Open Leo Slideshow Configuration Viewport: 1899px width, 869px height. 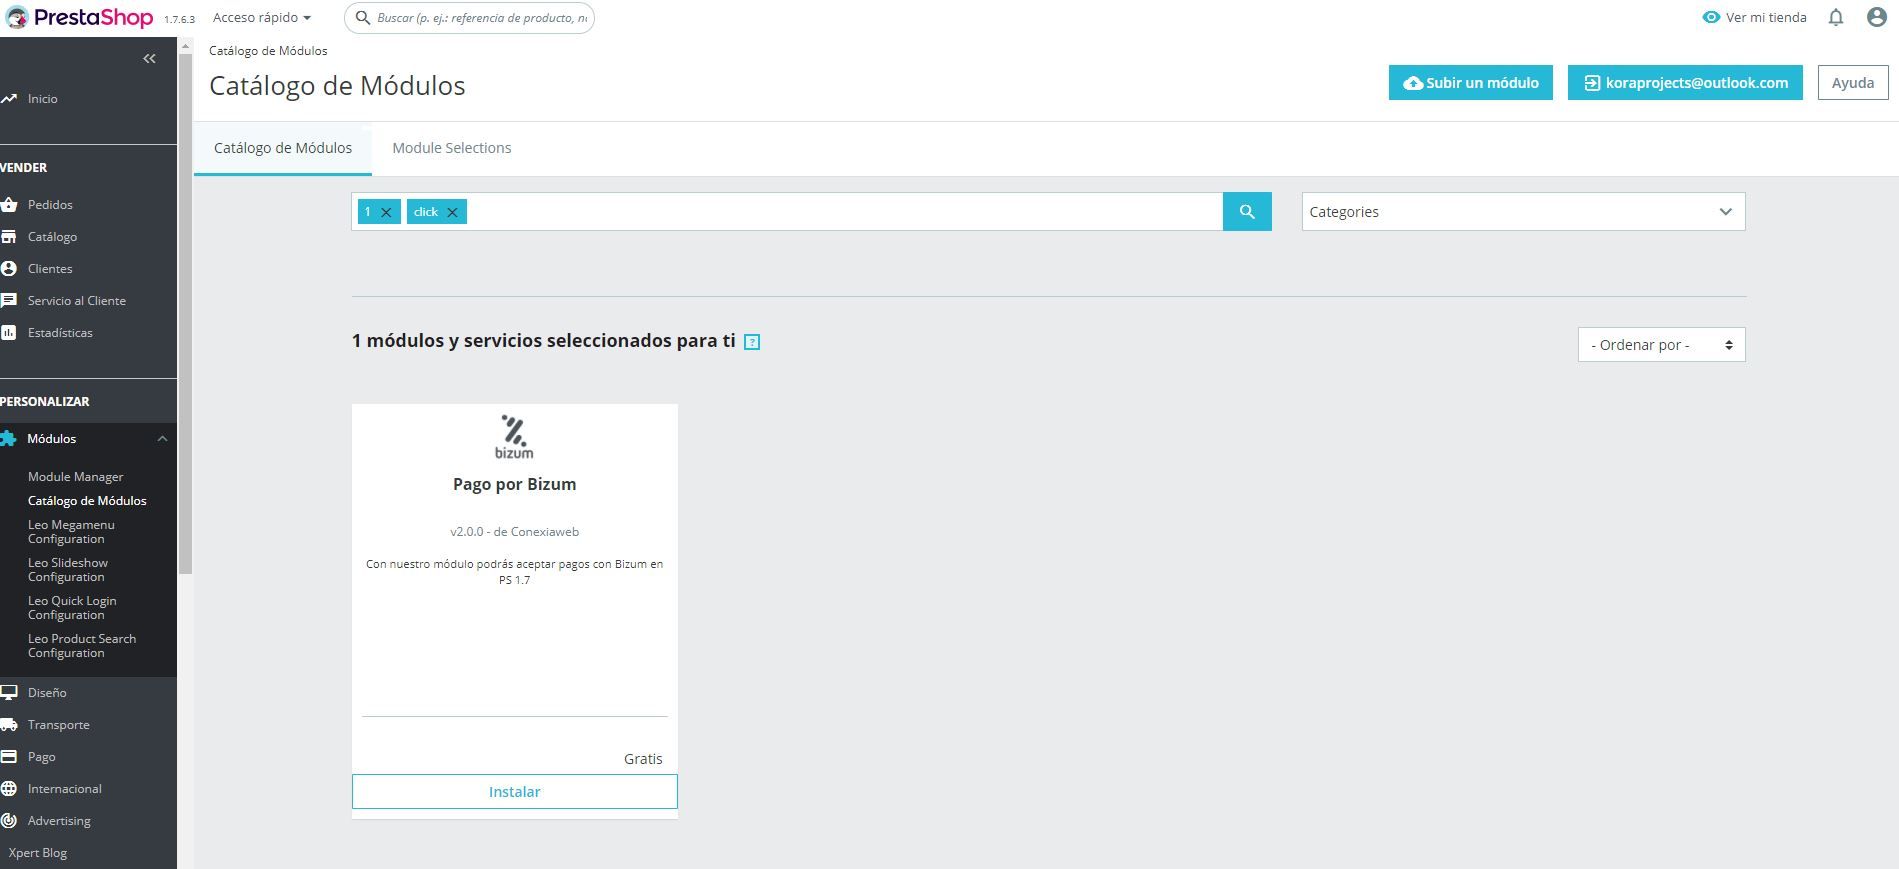68,570
